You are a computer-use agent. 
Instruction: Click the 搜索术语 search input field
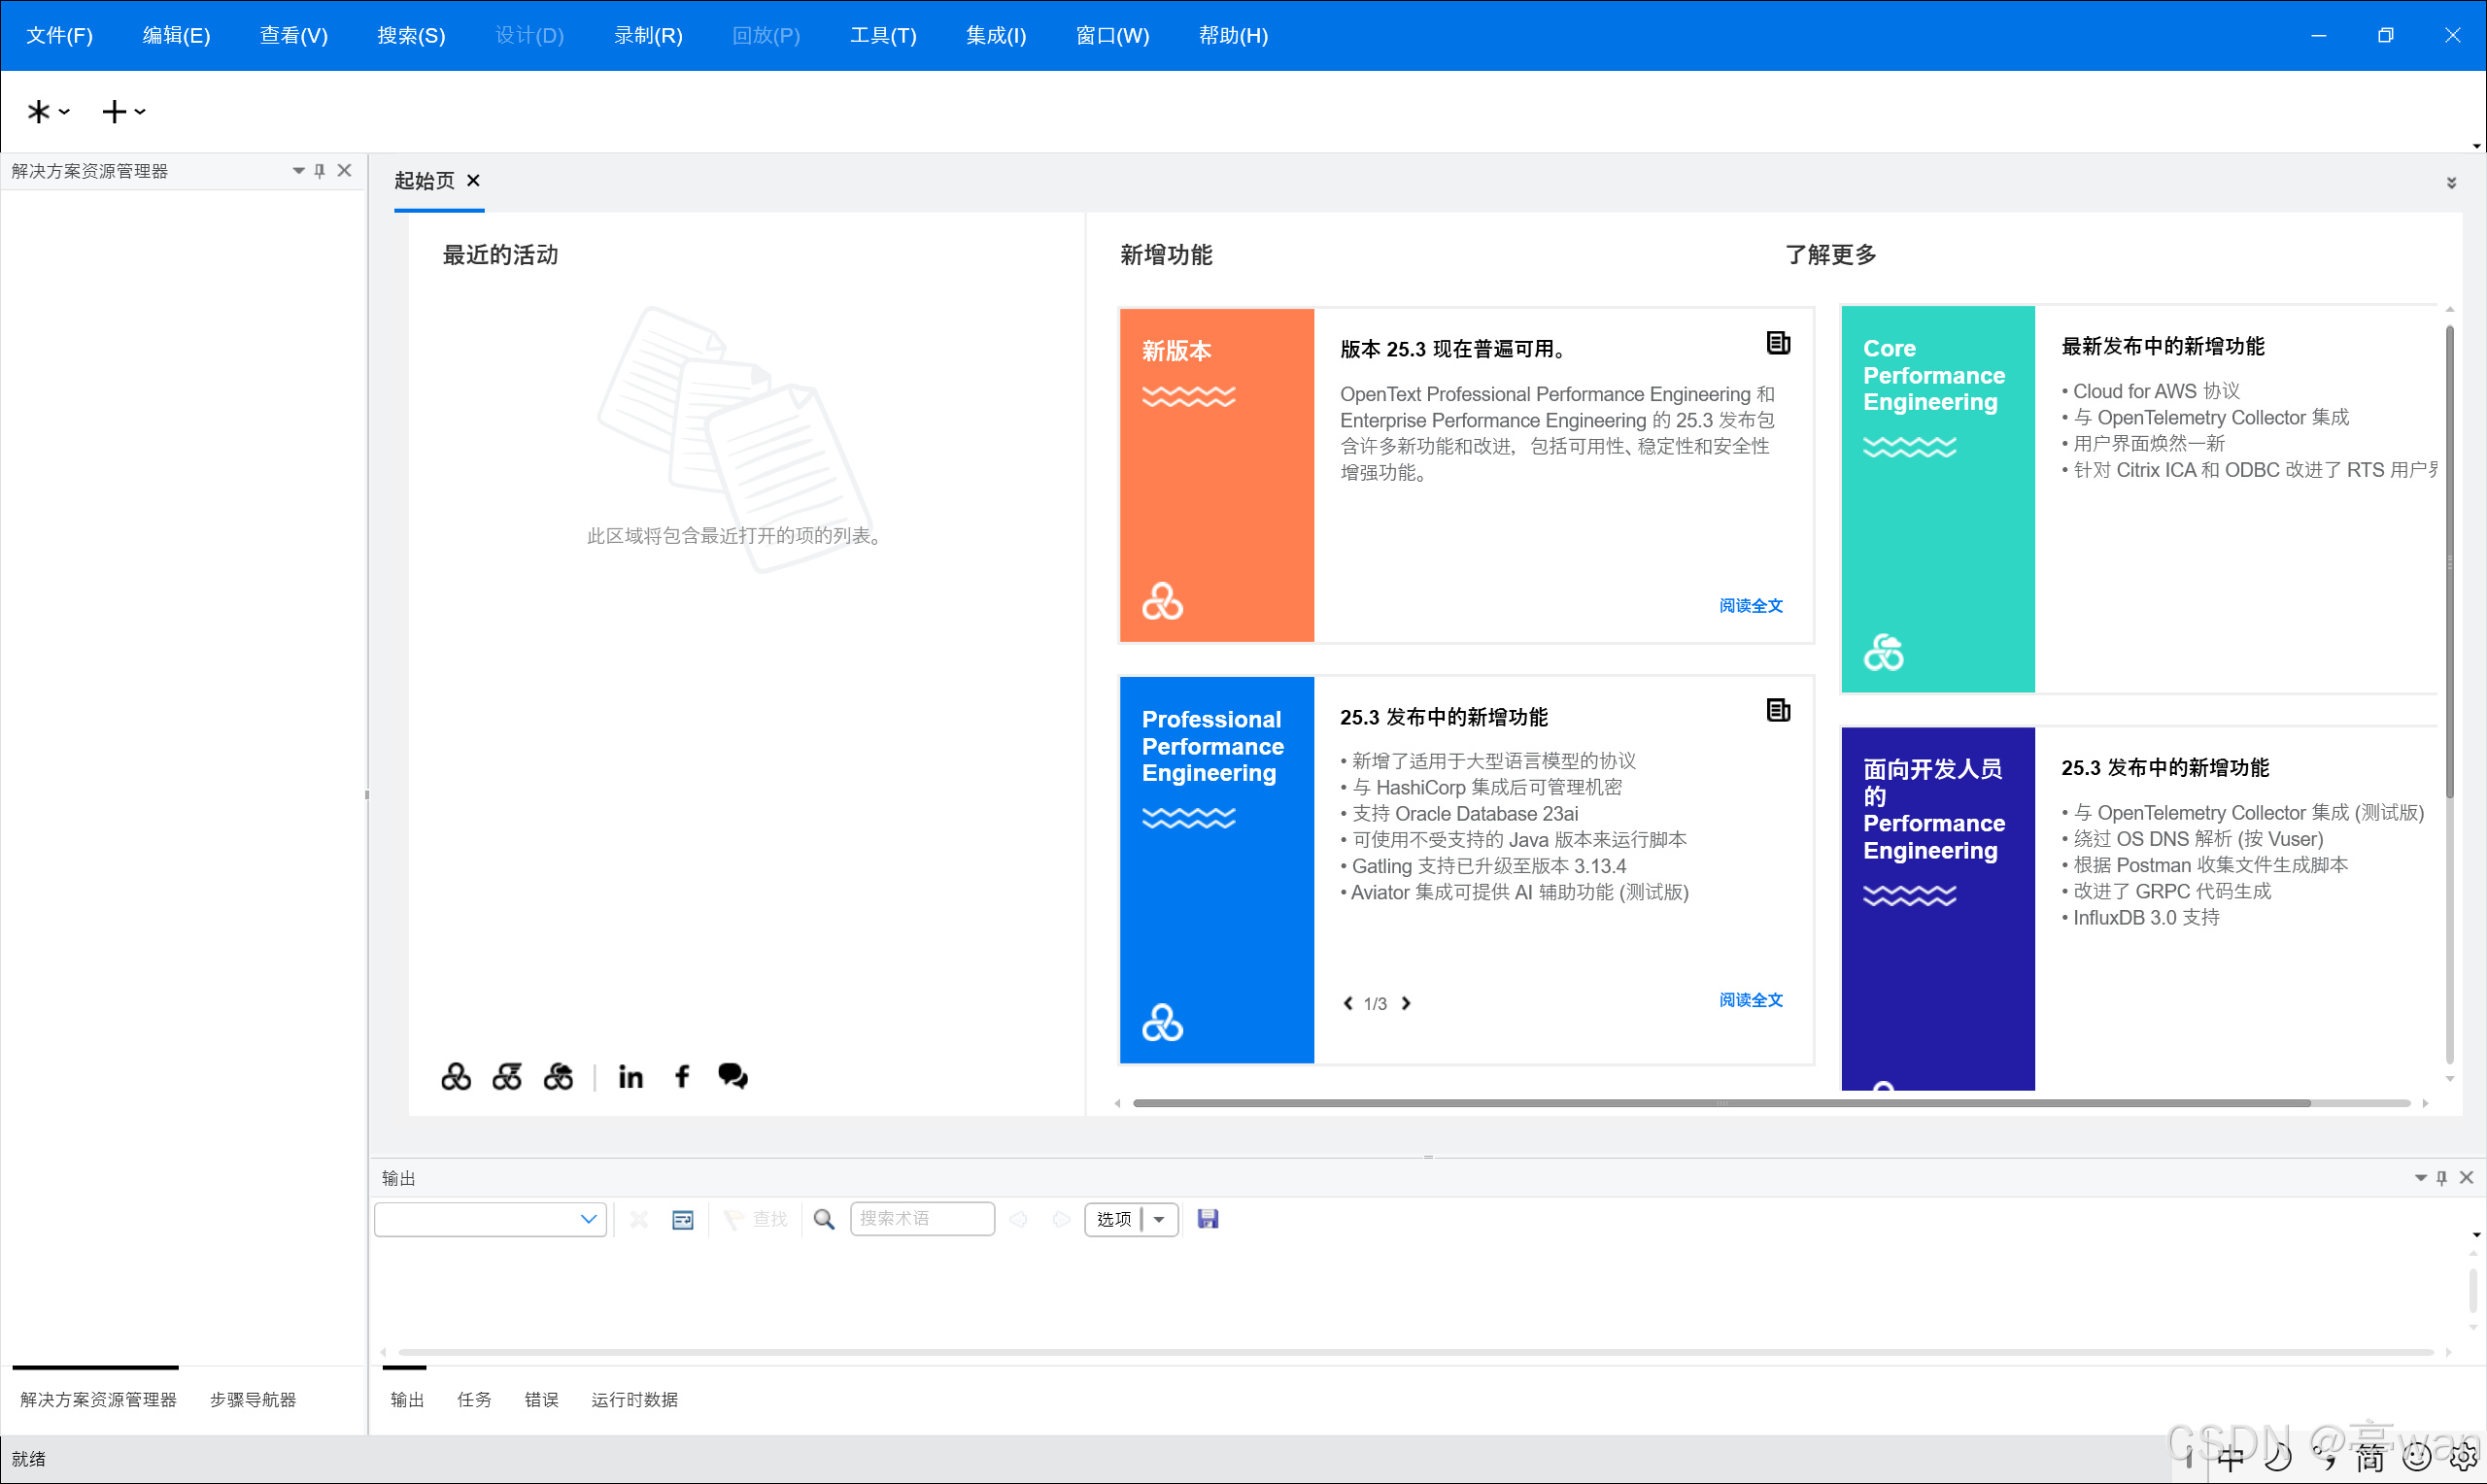tap(921, 1219)
